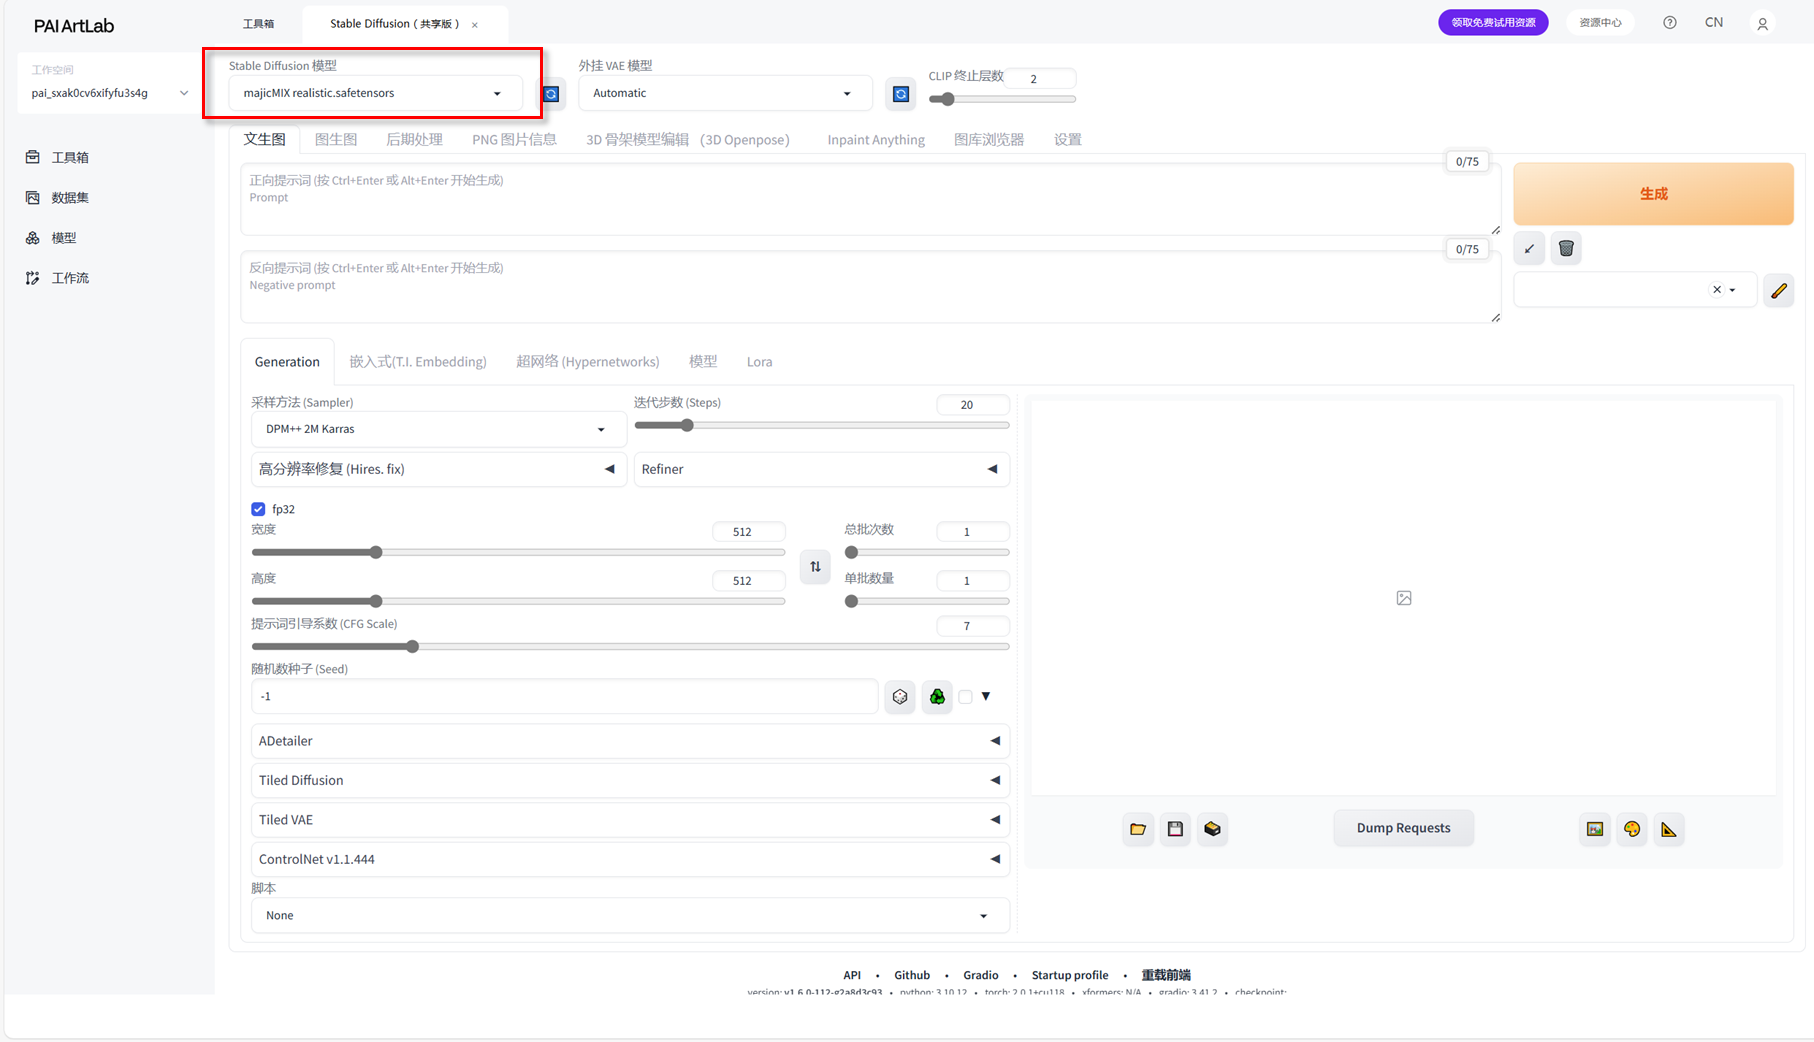Expand the Tiled VAE section
The height and width of the screenshot is (1042, 1814).
[630, 820]
